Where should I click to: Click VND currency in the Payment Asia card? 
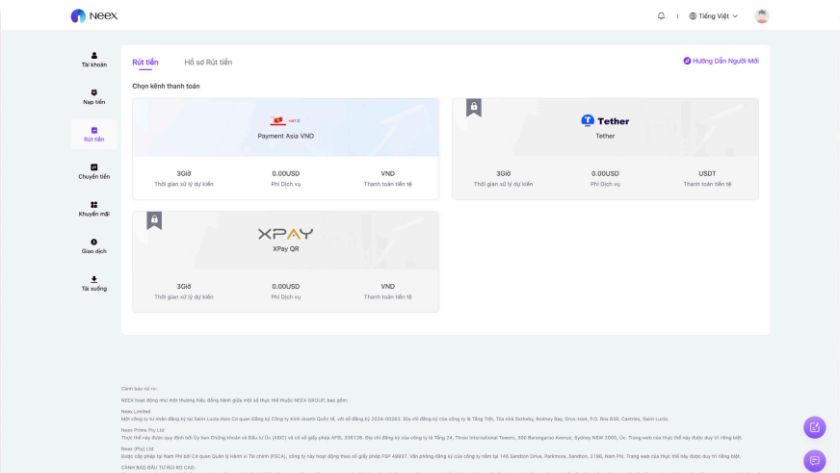coord(388,174)
